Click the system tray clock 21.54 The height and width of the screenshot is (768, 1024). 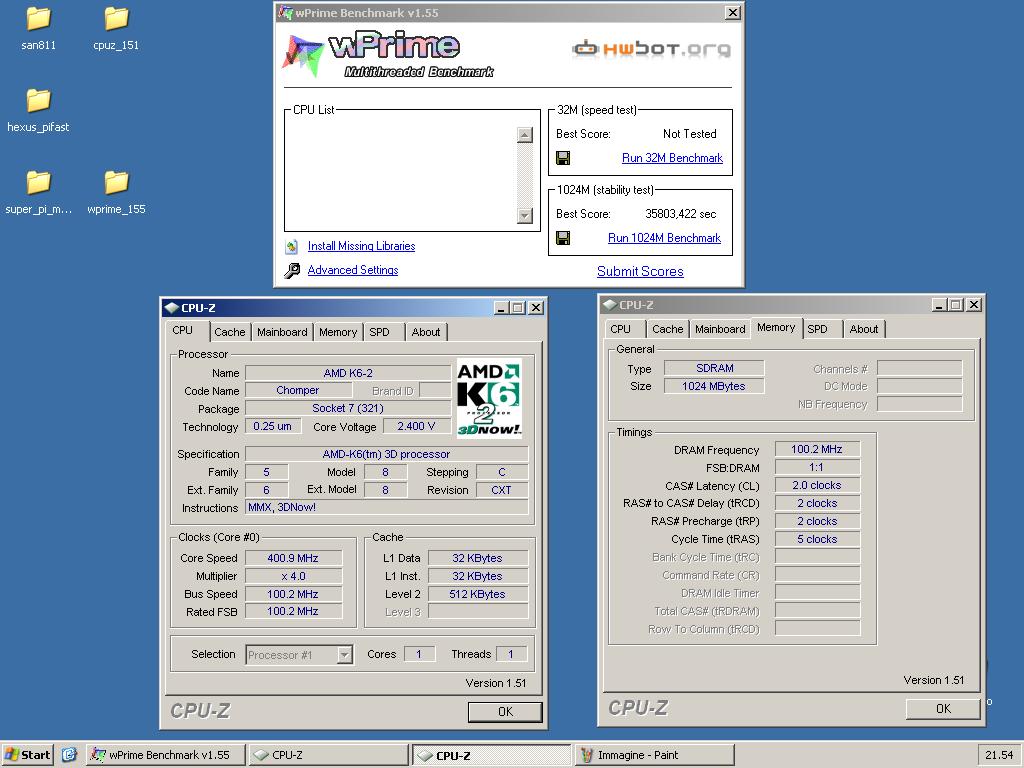tap(999, 756)
